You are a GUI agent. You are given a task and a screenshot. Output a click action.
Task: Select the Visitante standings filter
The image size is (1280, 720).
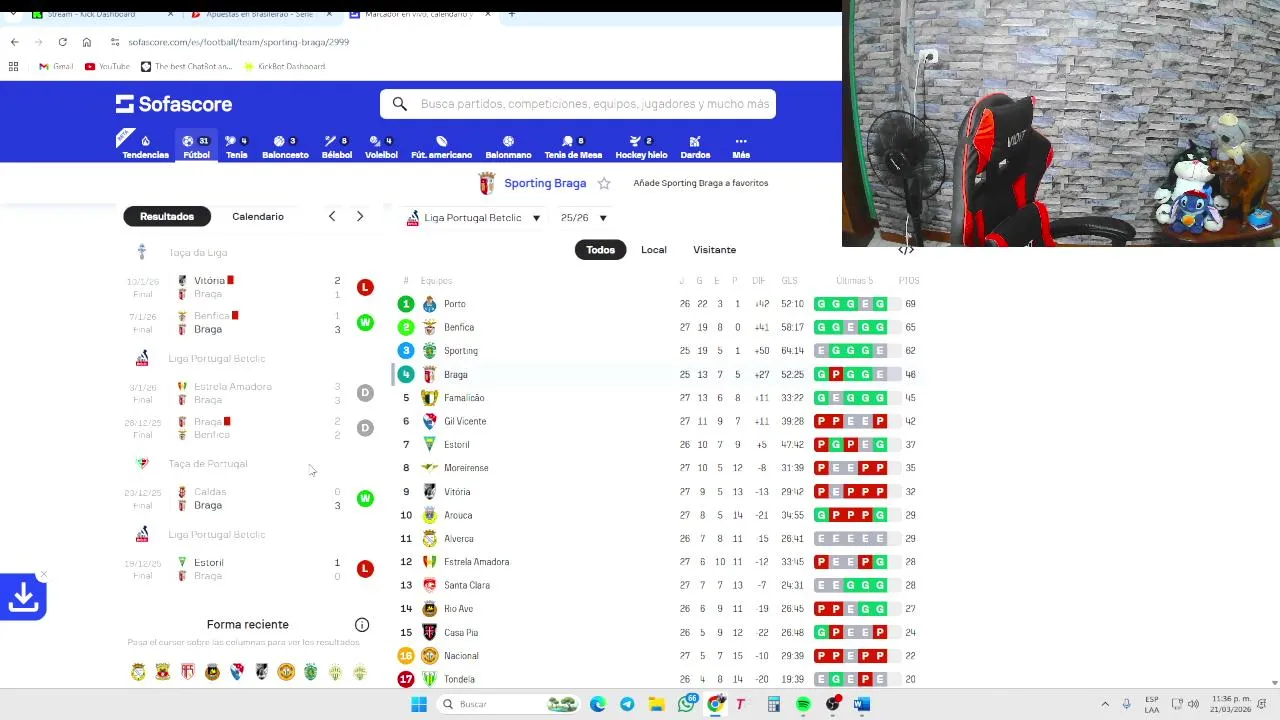click(x=714, y=250)
